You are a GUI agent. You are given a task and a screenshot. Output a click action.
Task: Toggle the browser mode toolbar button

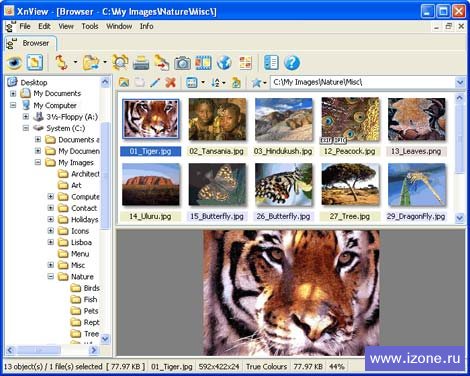[x=35, y=62]
